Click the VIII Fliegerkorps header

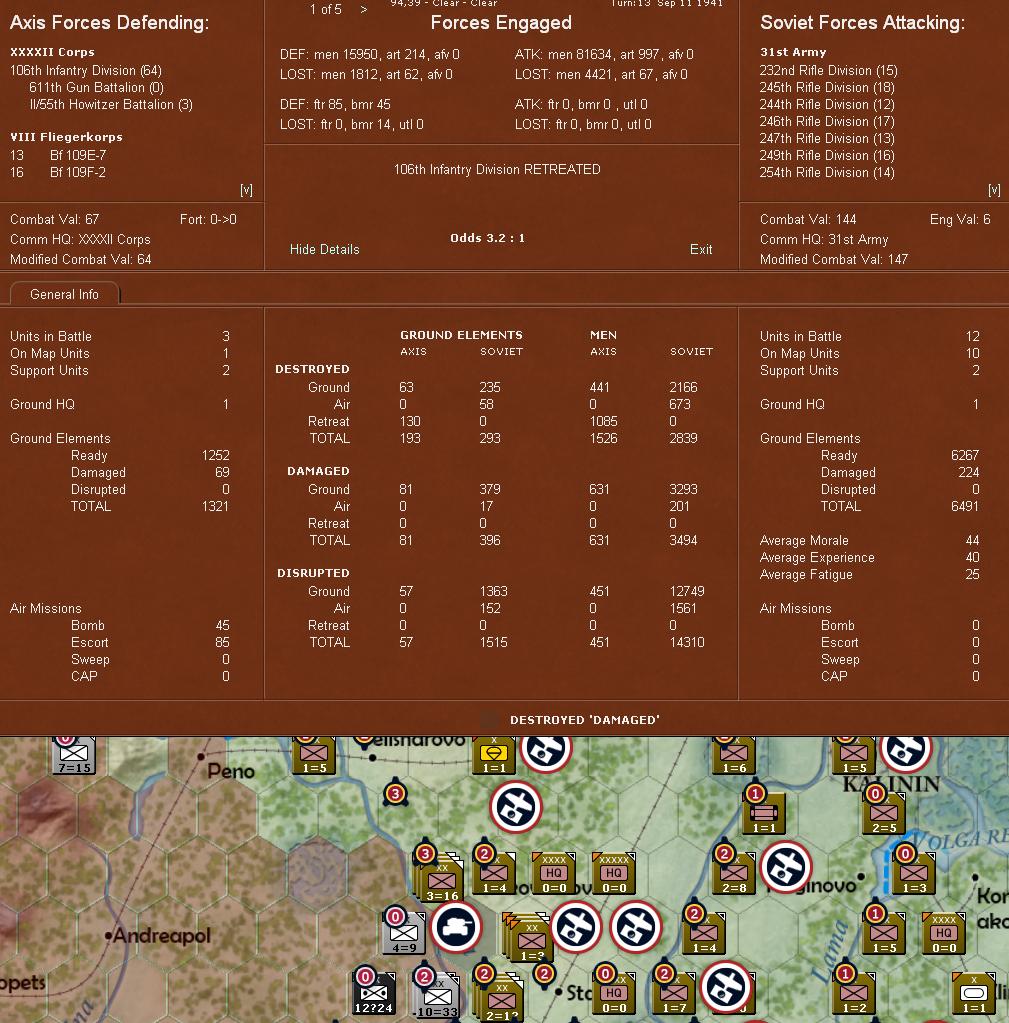point(66,137)
